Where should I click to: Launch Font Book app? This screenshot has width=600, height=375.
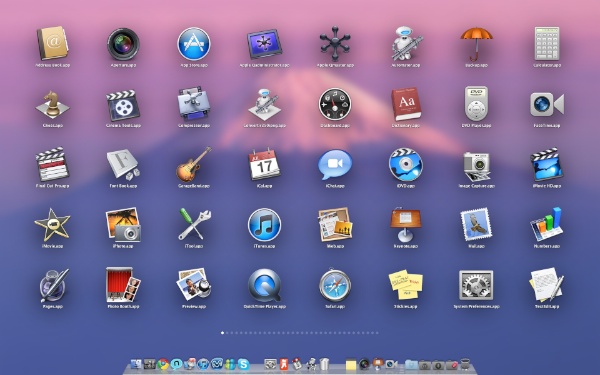pos(123,165)
